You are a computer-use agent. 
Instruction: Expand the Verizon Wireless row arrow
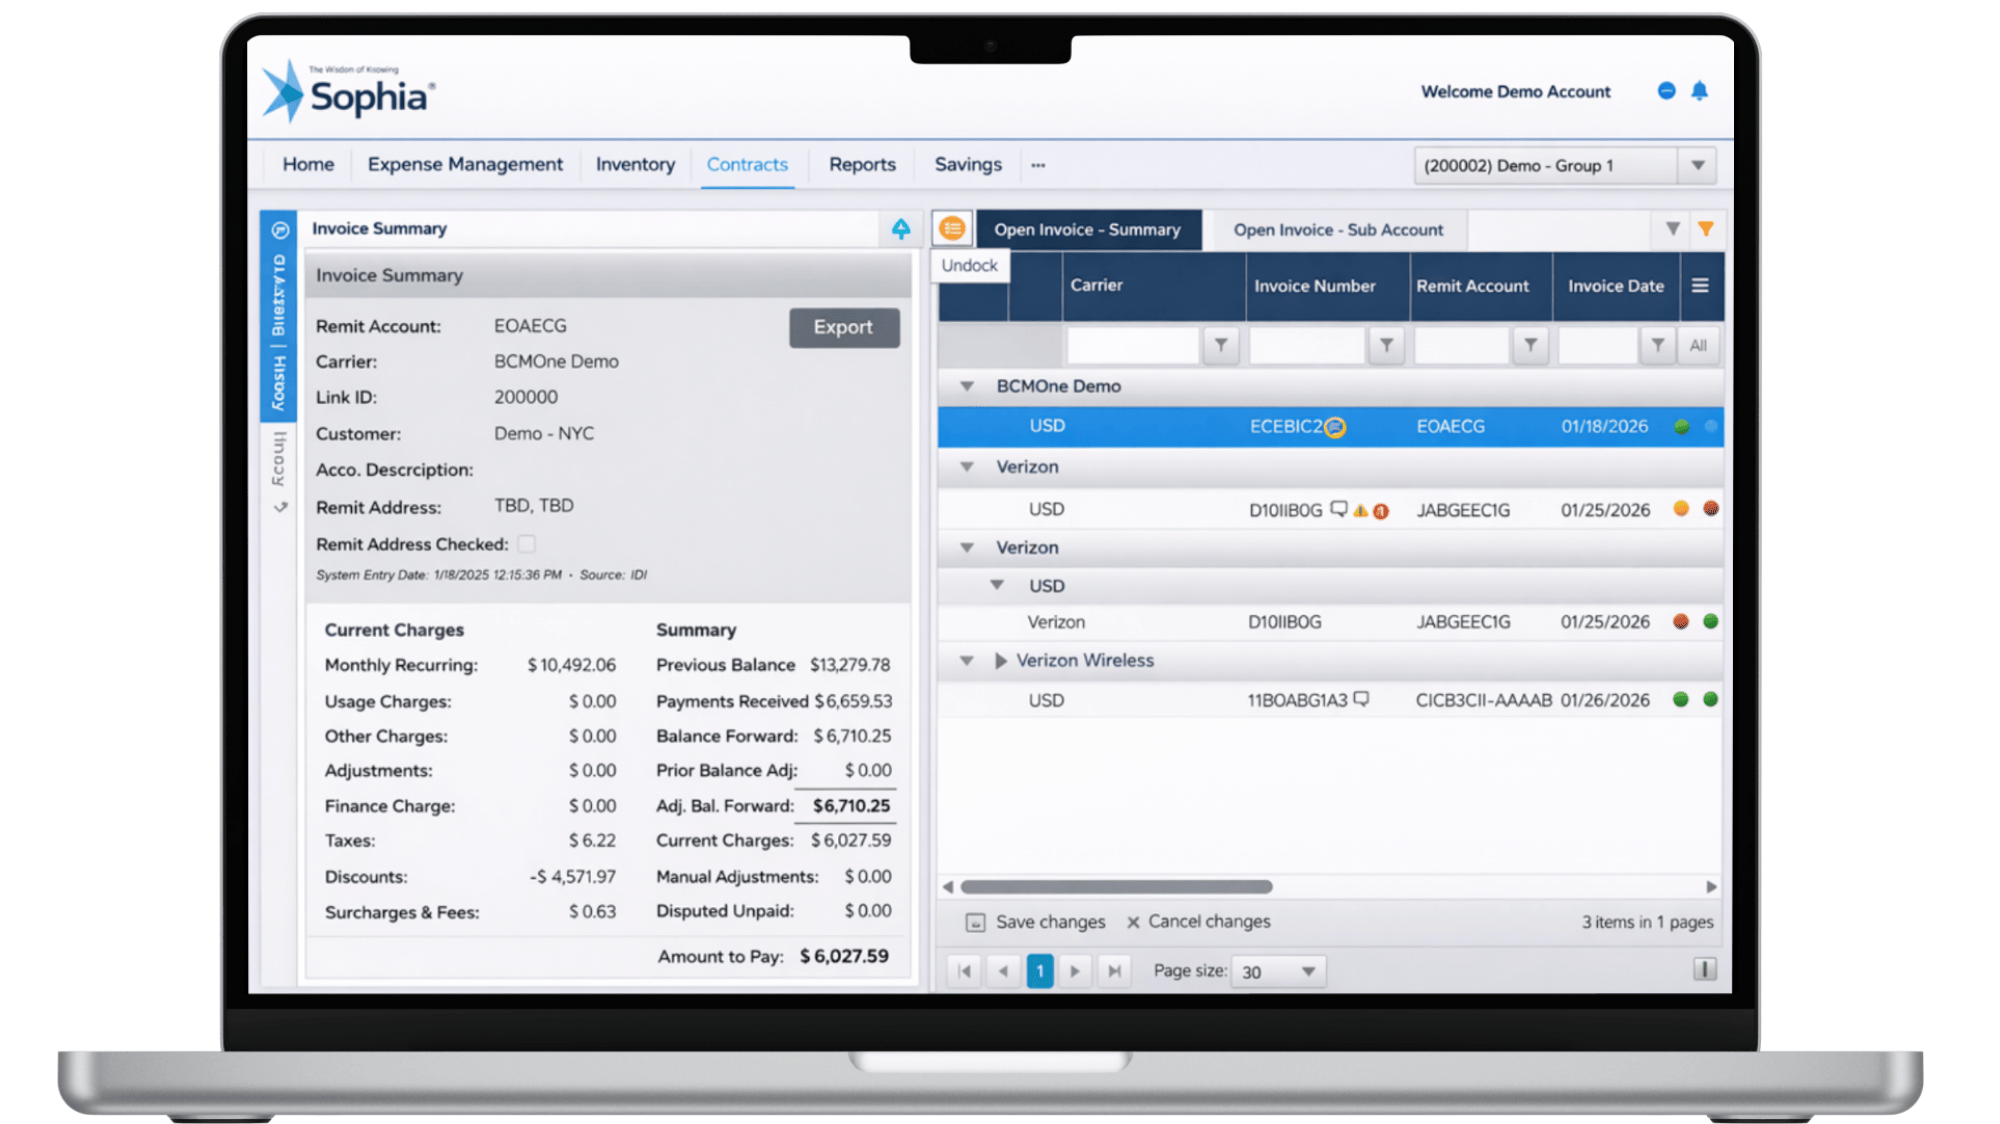pos(1000,661)
